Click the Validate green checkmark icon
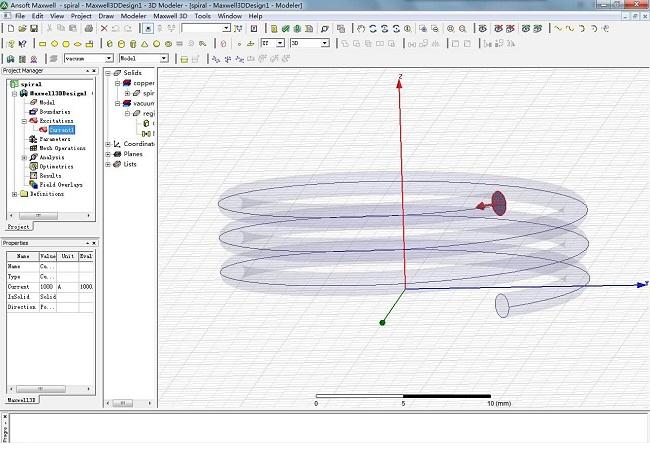The width and height of the screenshot is (650, 460). pos(286,29)
